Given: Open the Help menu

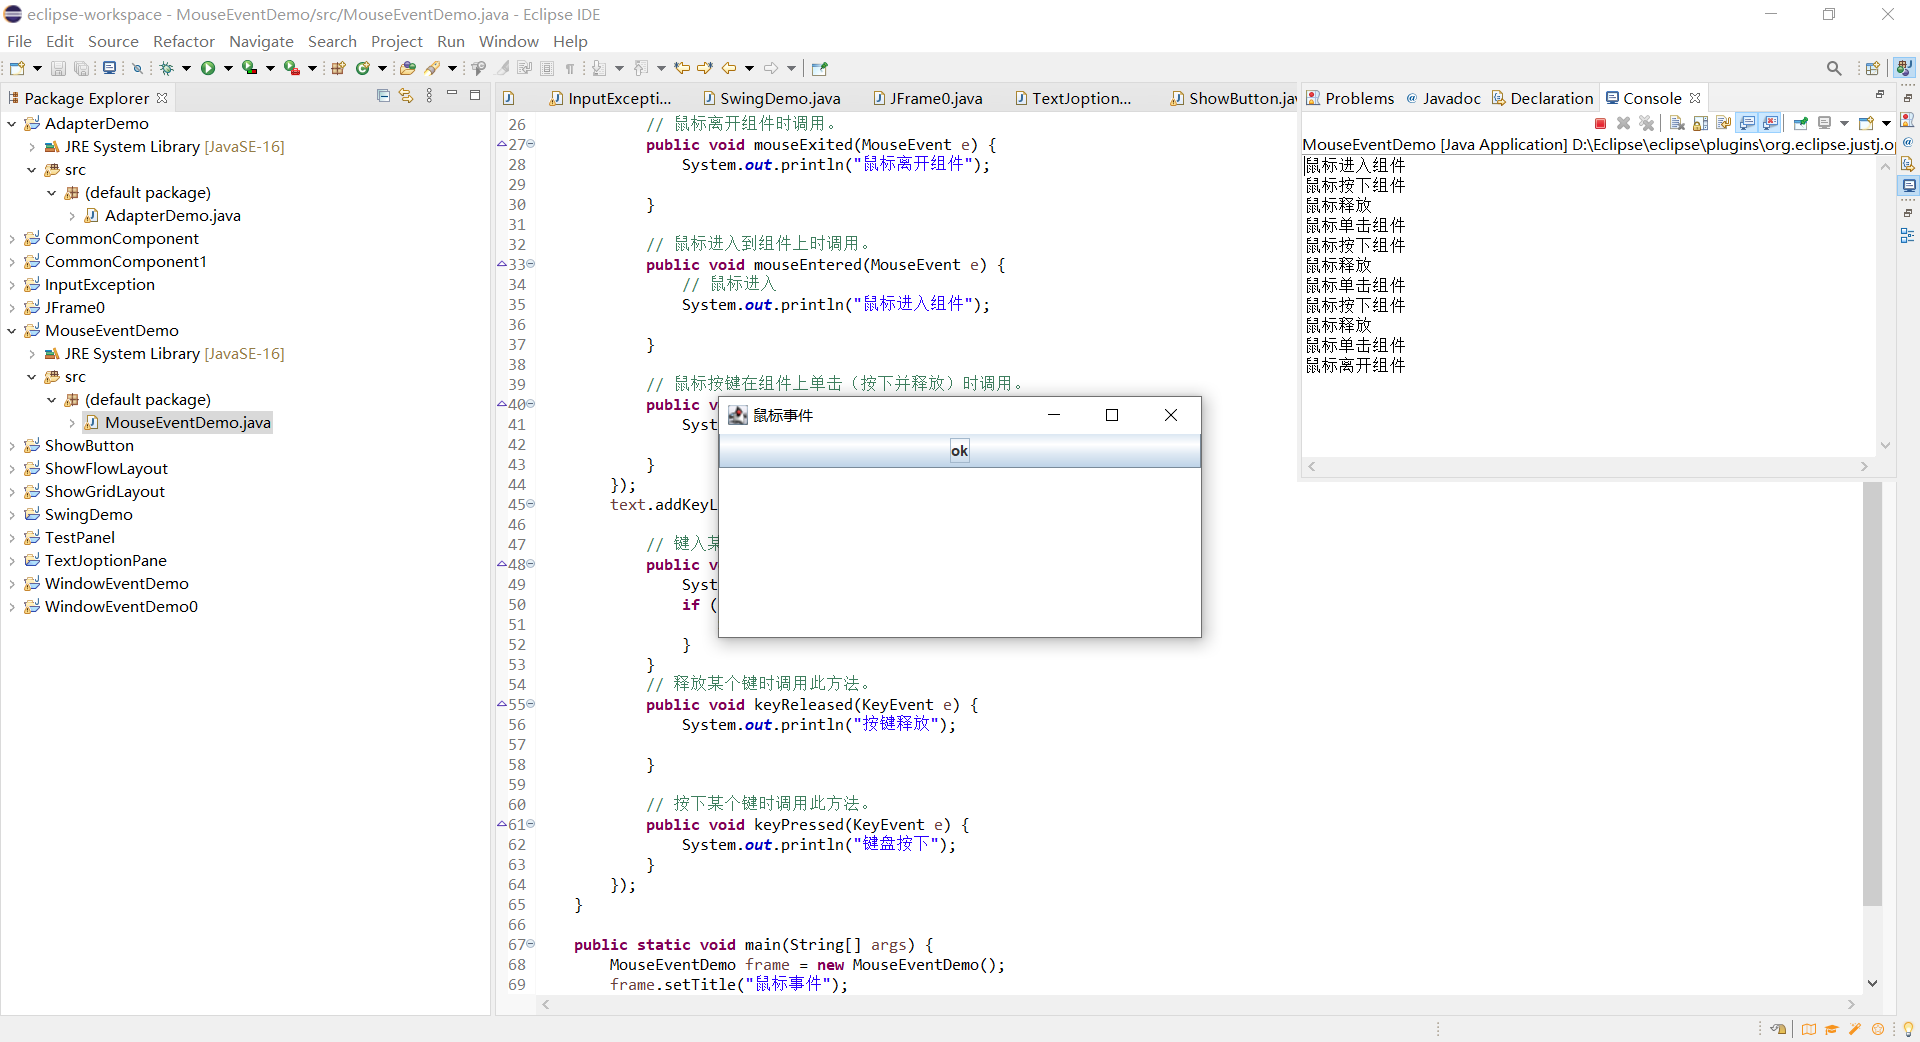Looking at the screenshot, I should pos(570,41).
